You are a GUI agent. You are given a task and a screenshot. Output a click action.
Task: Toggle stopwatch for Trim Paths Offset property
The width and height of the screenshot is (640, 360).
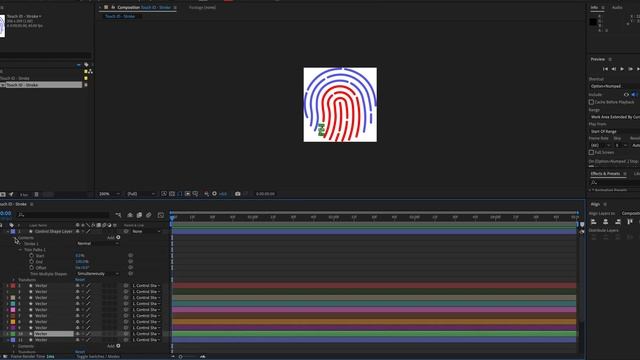31,268
